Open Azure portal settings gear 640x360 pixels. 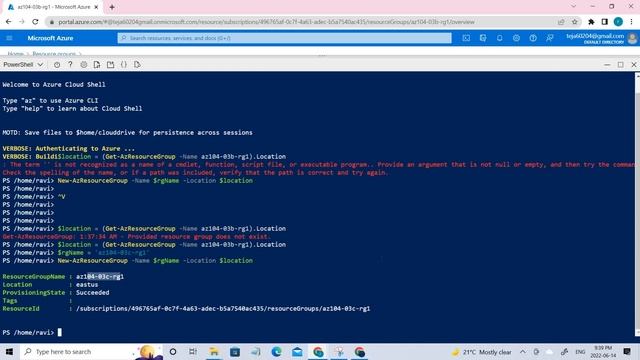click(x=516, y=38)
